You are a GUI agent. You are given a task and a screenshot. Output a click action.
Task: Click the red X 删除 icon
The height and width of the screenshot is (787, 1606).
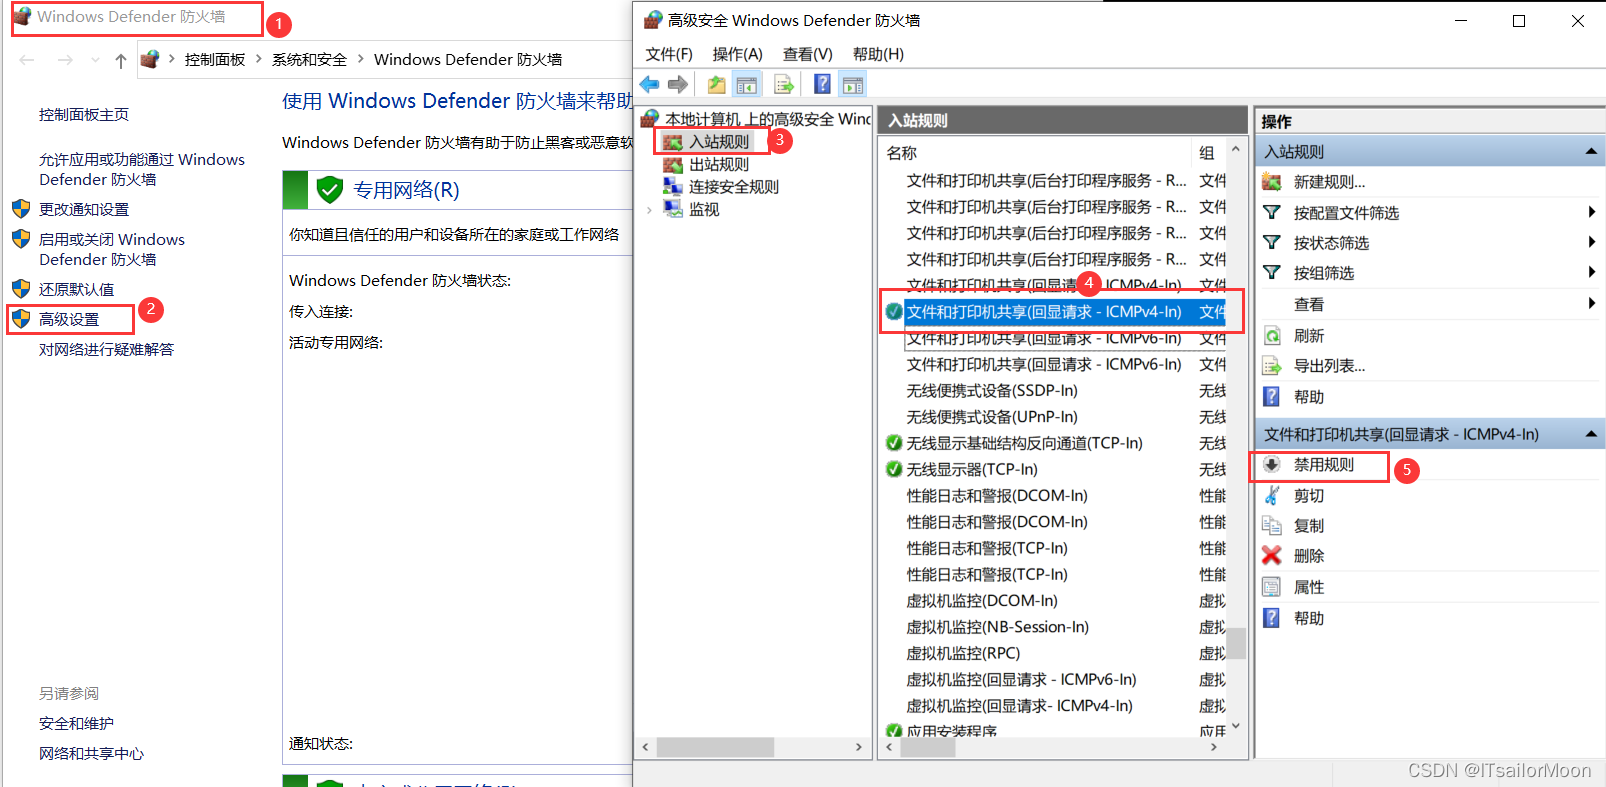[x=1272, y=555]
